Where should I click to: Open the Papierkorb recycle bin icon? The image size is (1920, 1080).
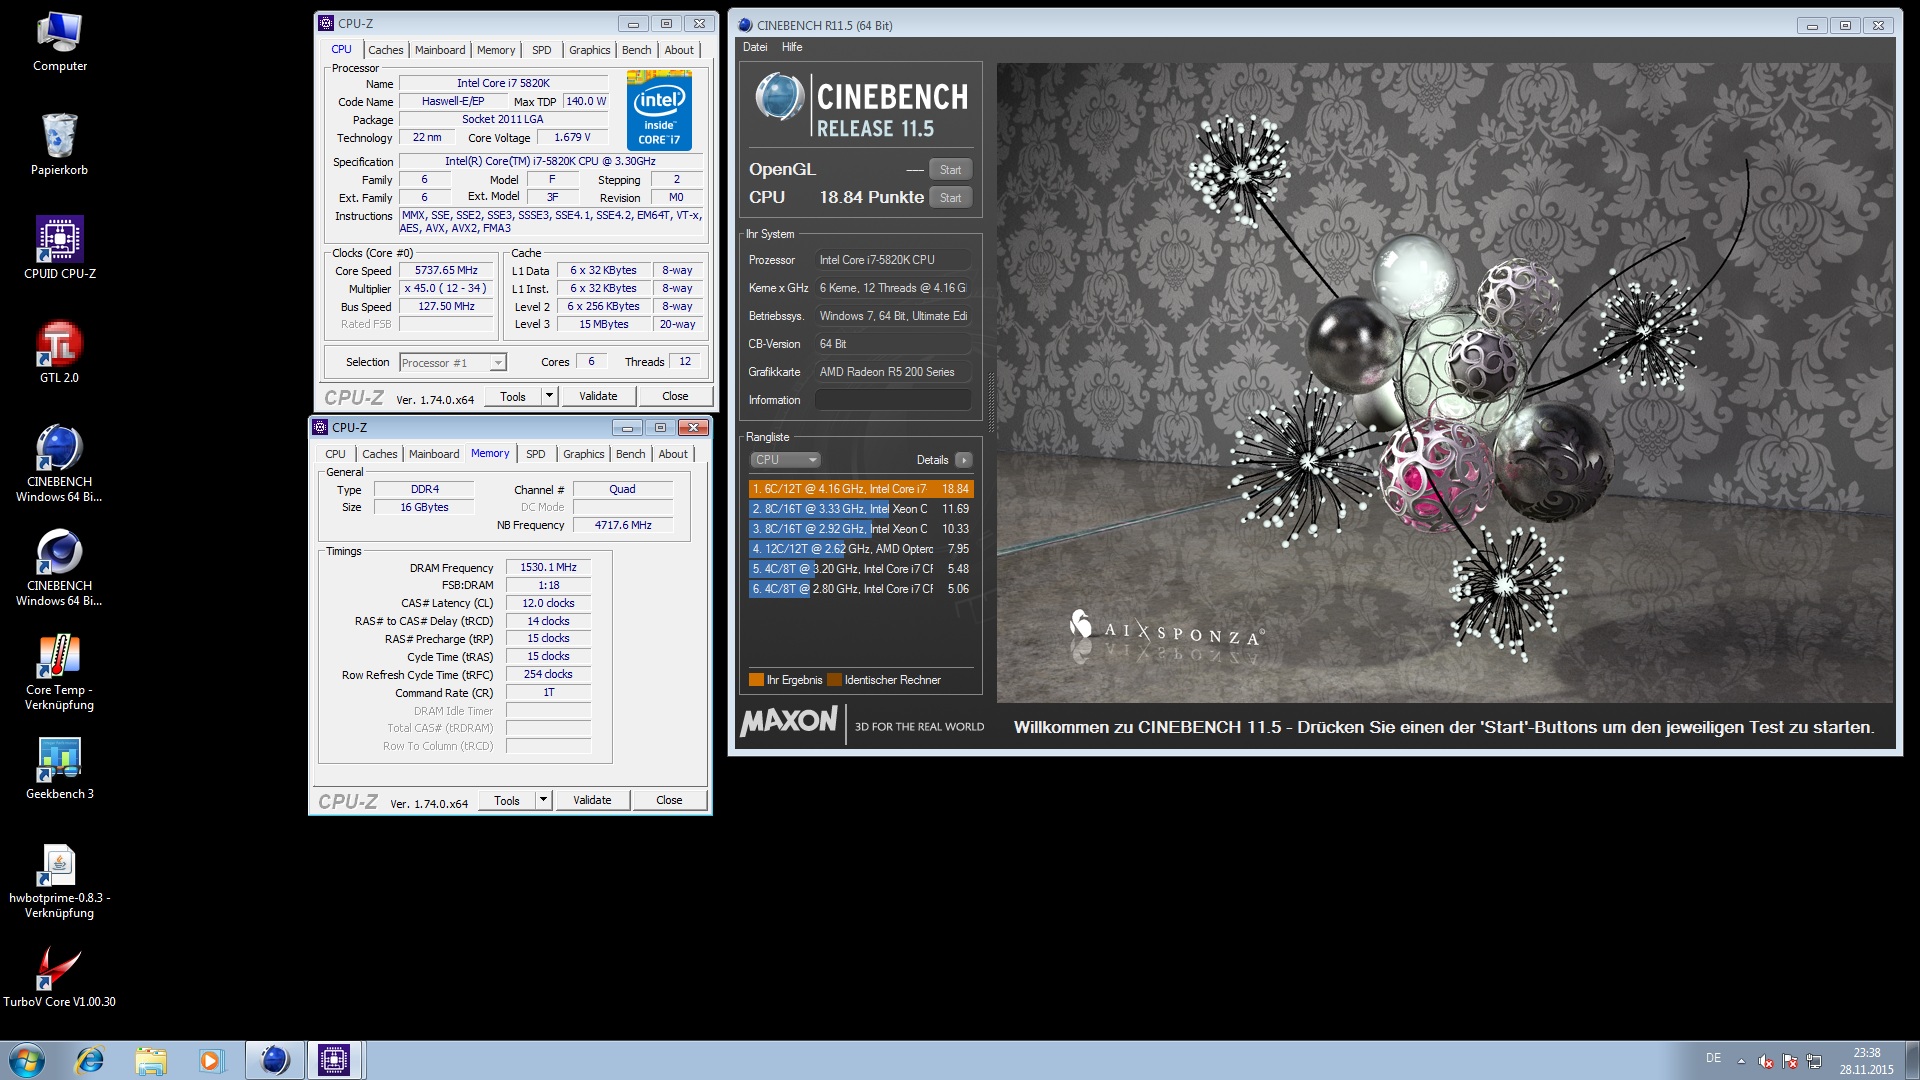pyautogui.click(x=59, y=145)
